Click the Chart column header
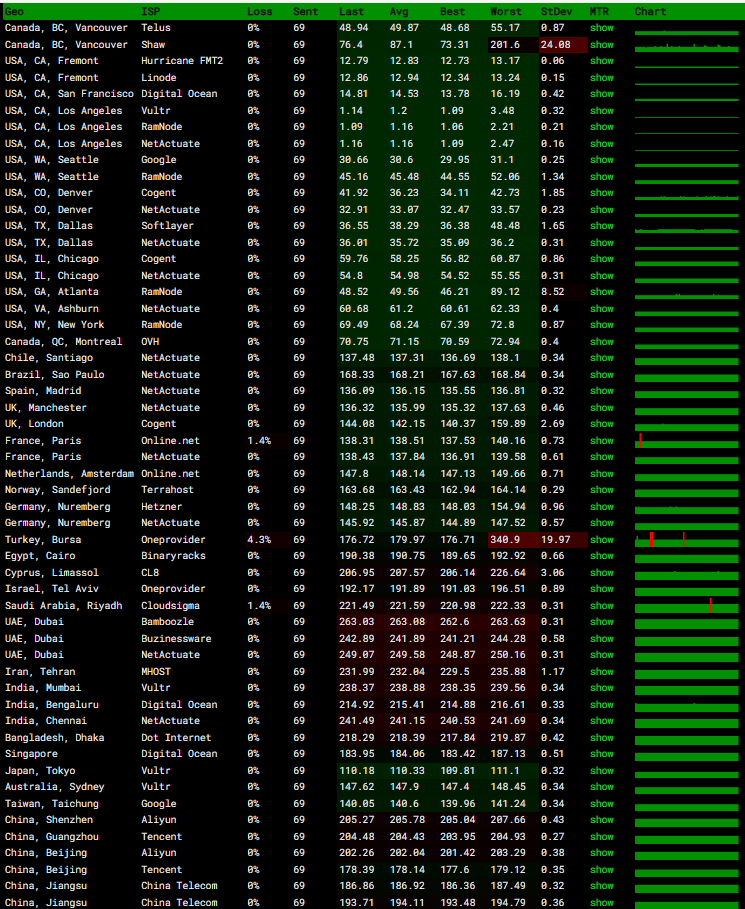The width and height of the screenshot is (745, 909). (650, 12)
